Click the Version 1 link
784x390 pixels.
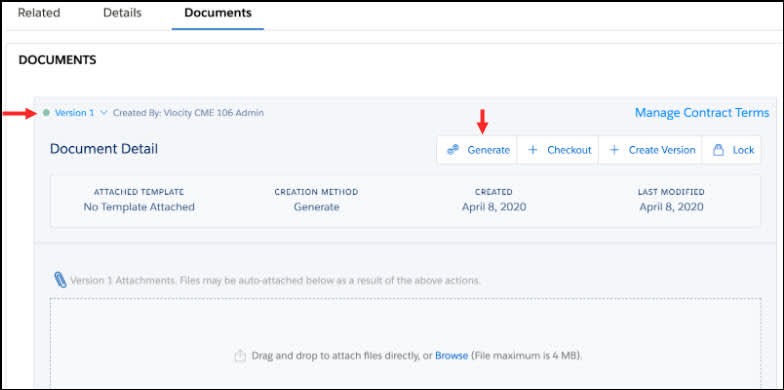74,113
